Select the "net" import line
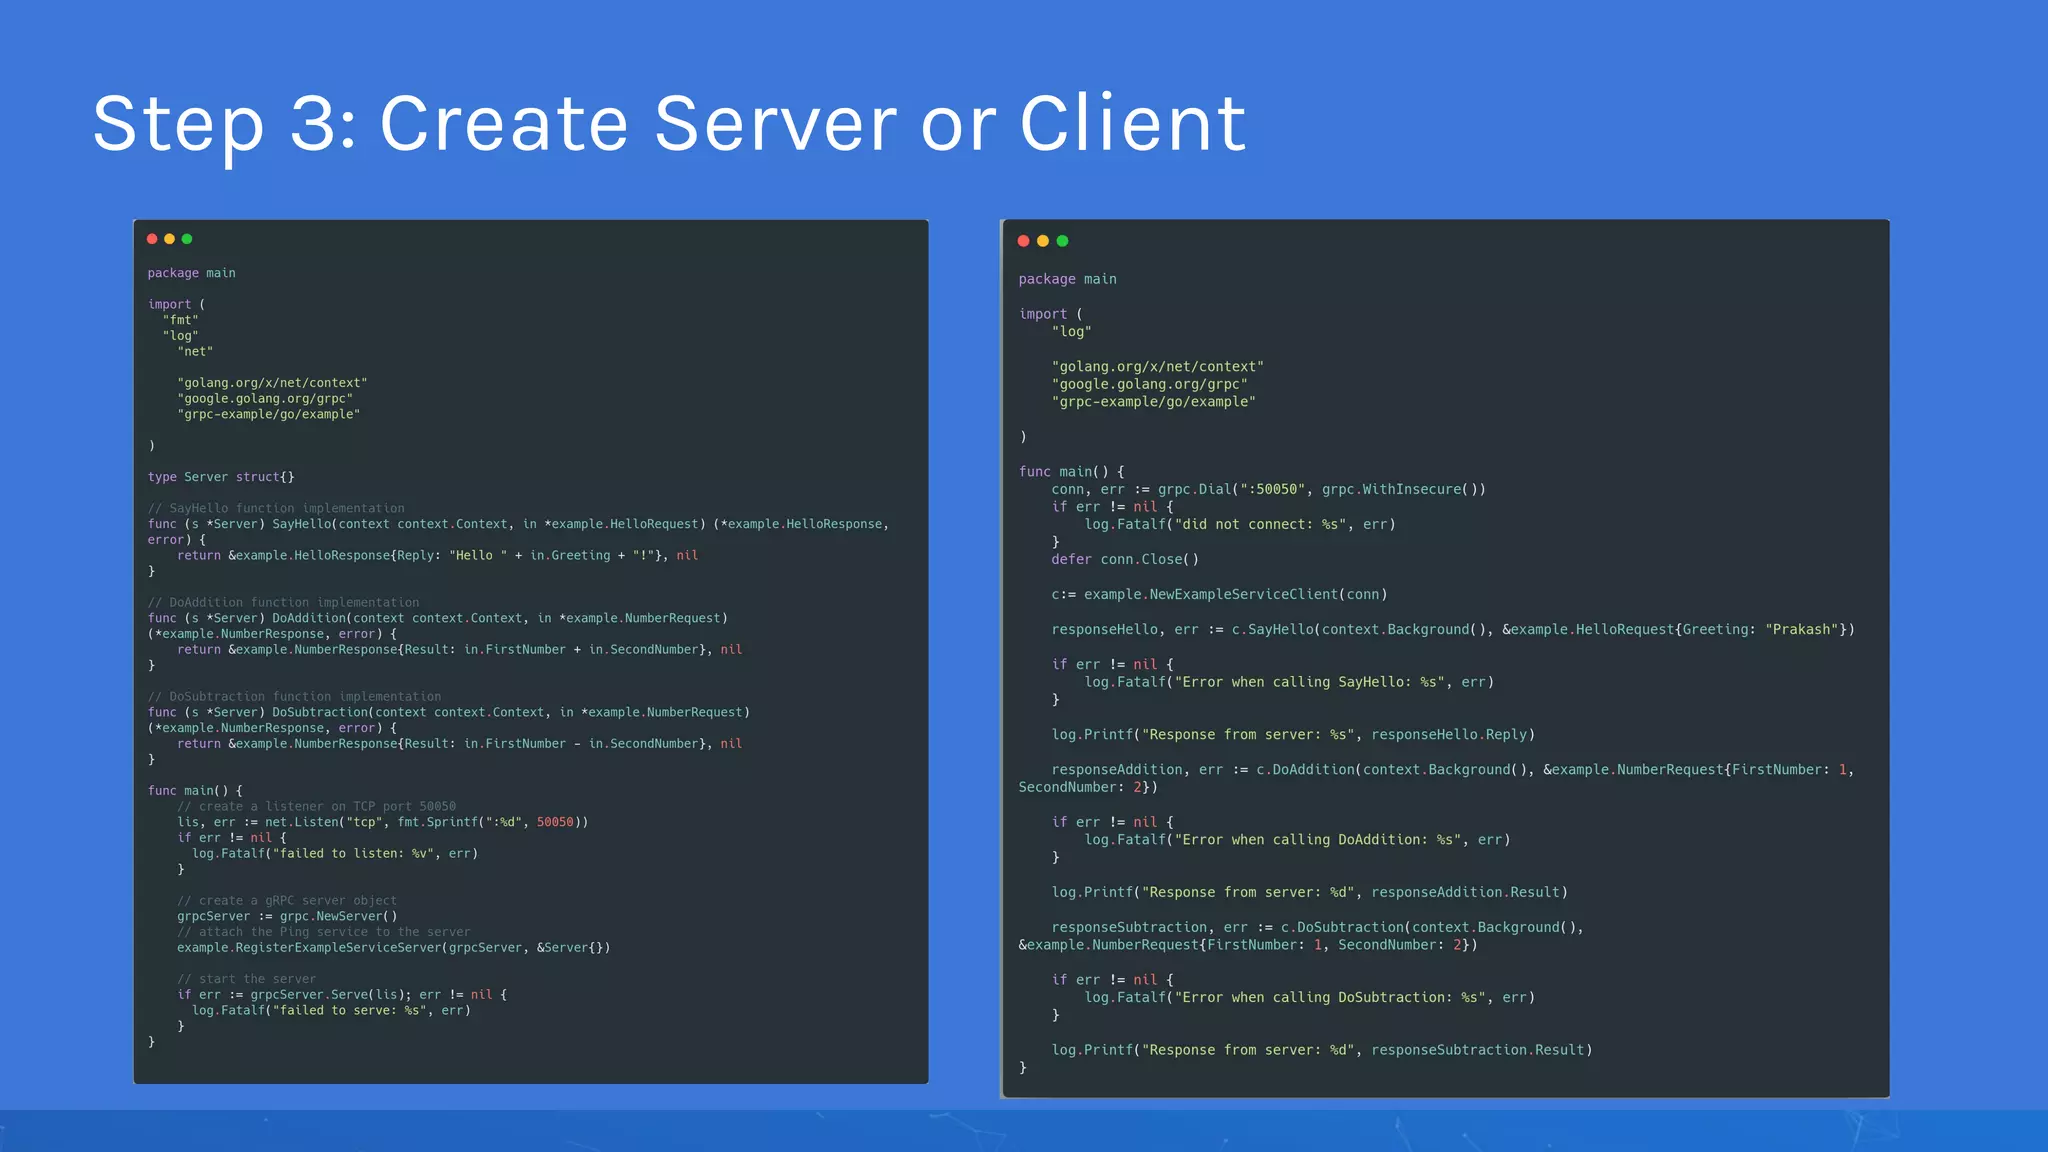Image resolution: width=2048 pixels, height=1152 pixels. pyautogui.click(x=195, y=351)
